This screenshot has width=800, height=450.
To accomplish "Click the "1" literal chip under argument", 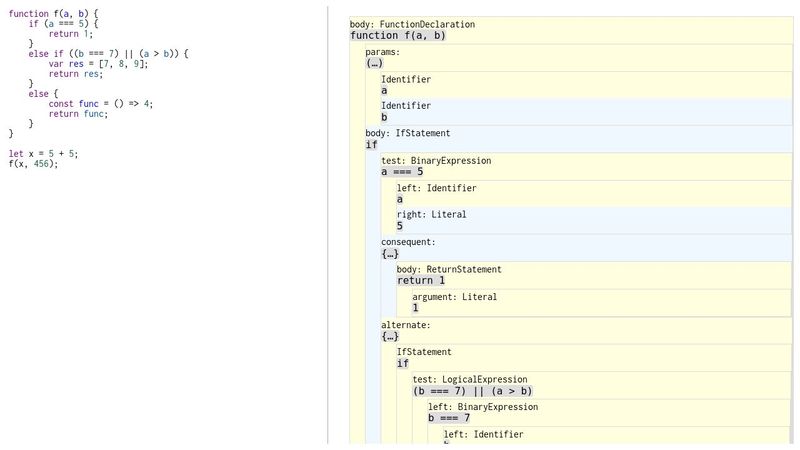I will [x=416, y=308].
